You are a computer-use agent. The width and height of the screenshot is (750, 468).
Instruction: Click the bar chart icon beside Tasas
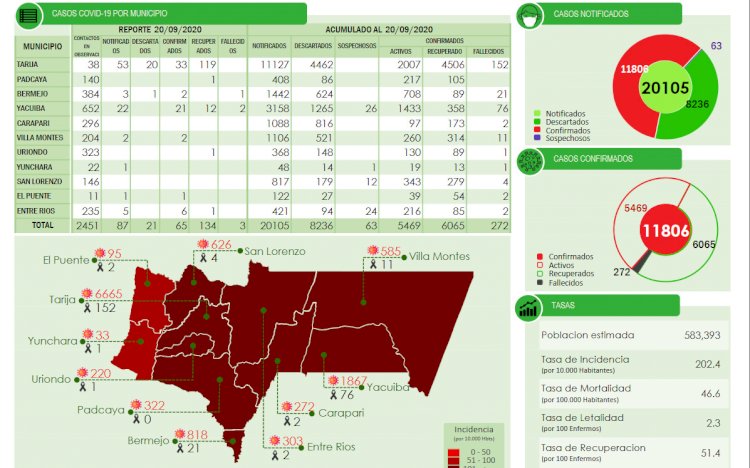pyautogui.click(x=528, y=308)
